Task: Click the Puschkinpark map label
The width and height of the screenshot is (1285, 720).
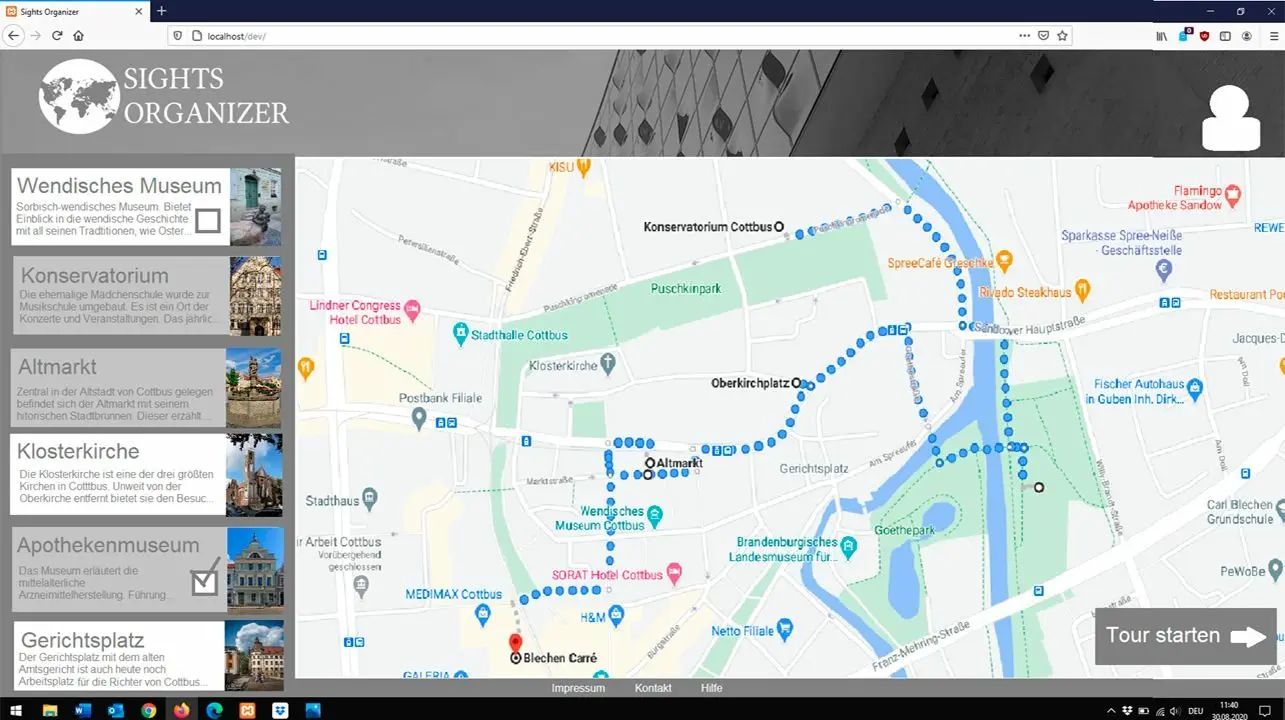Action: click(685, 289)
